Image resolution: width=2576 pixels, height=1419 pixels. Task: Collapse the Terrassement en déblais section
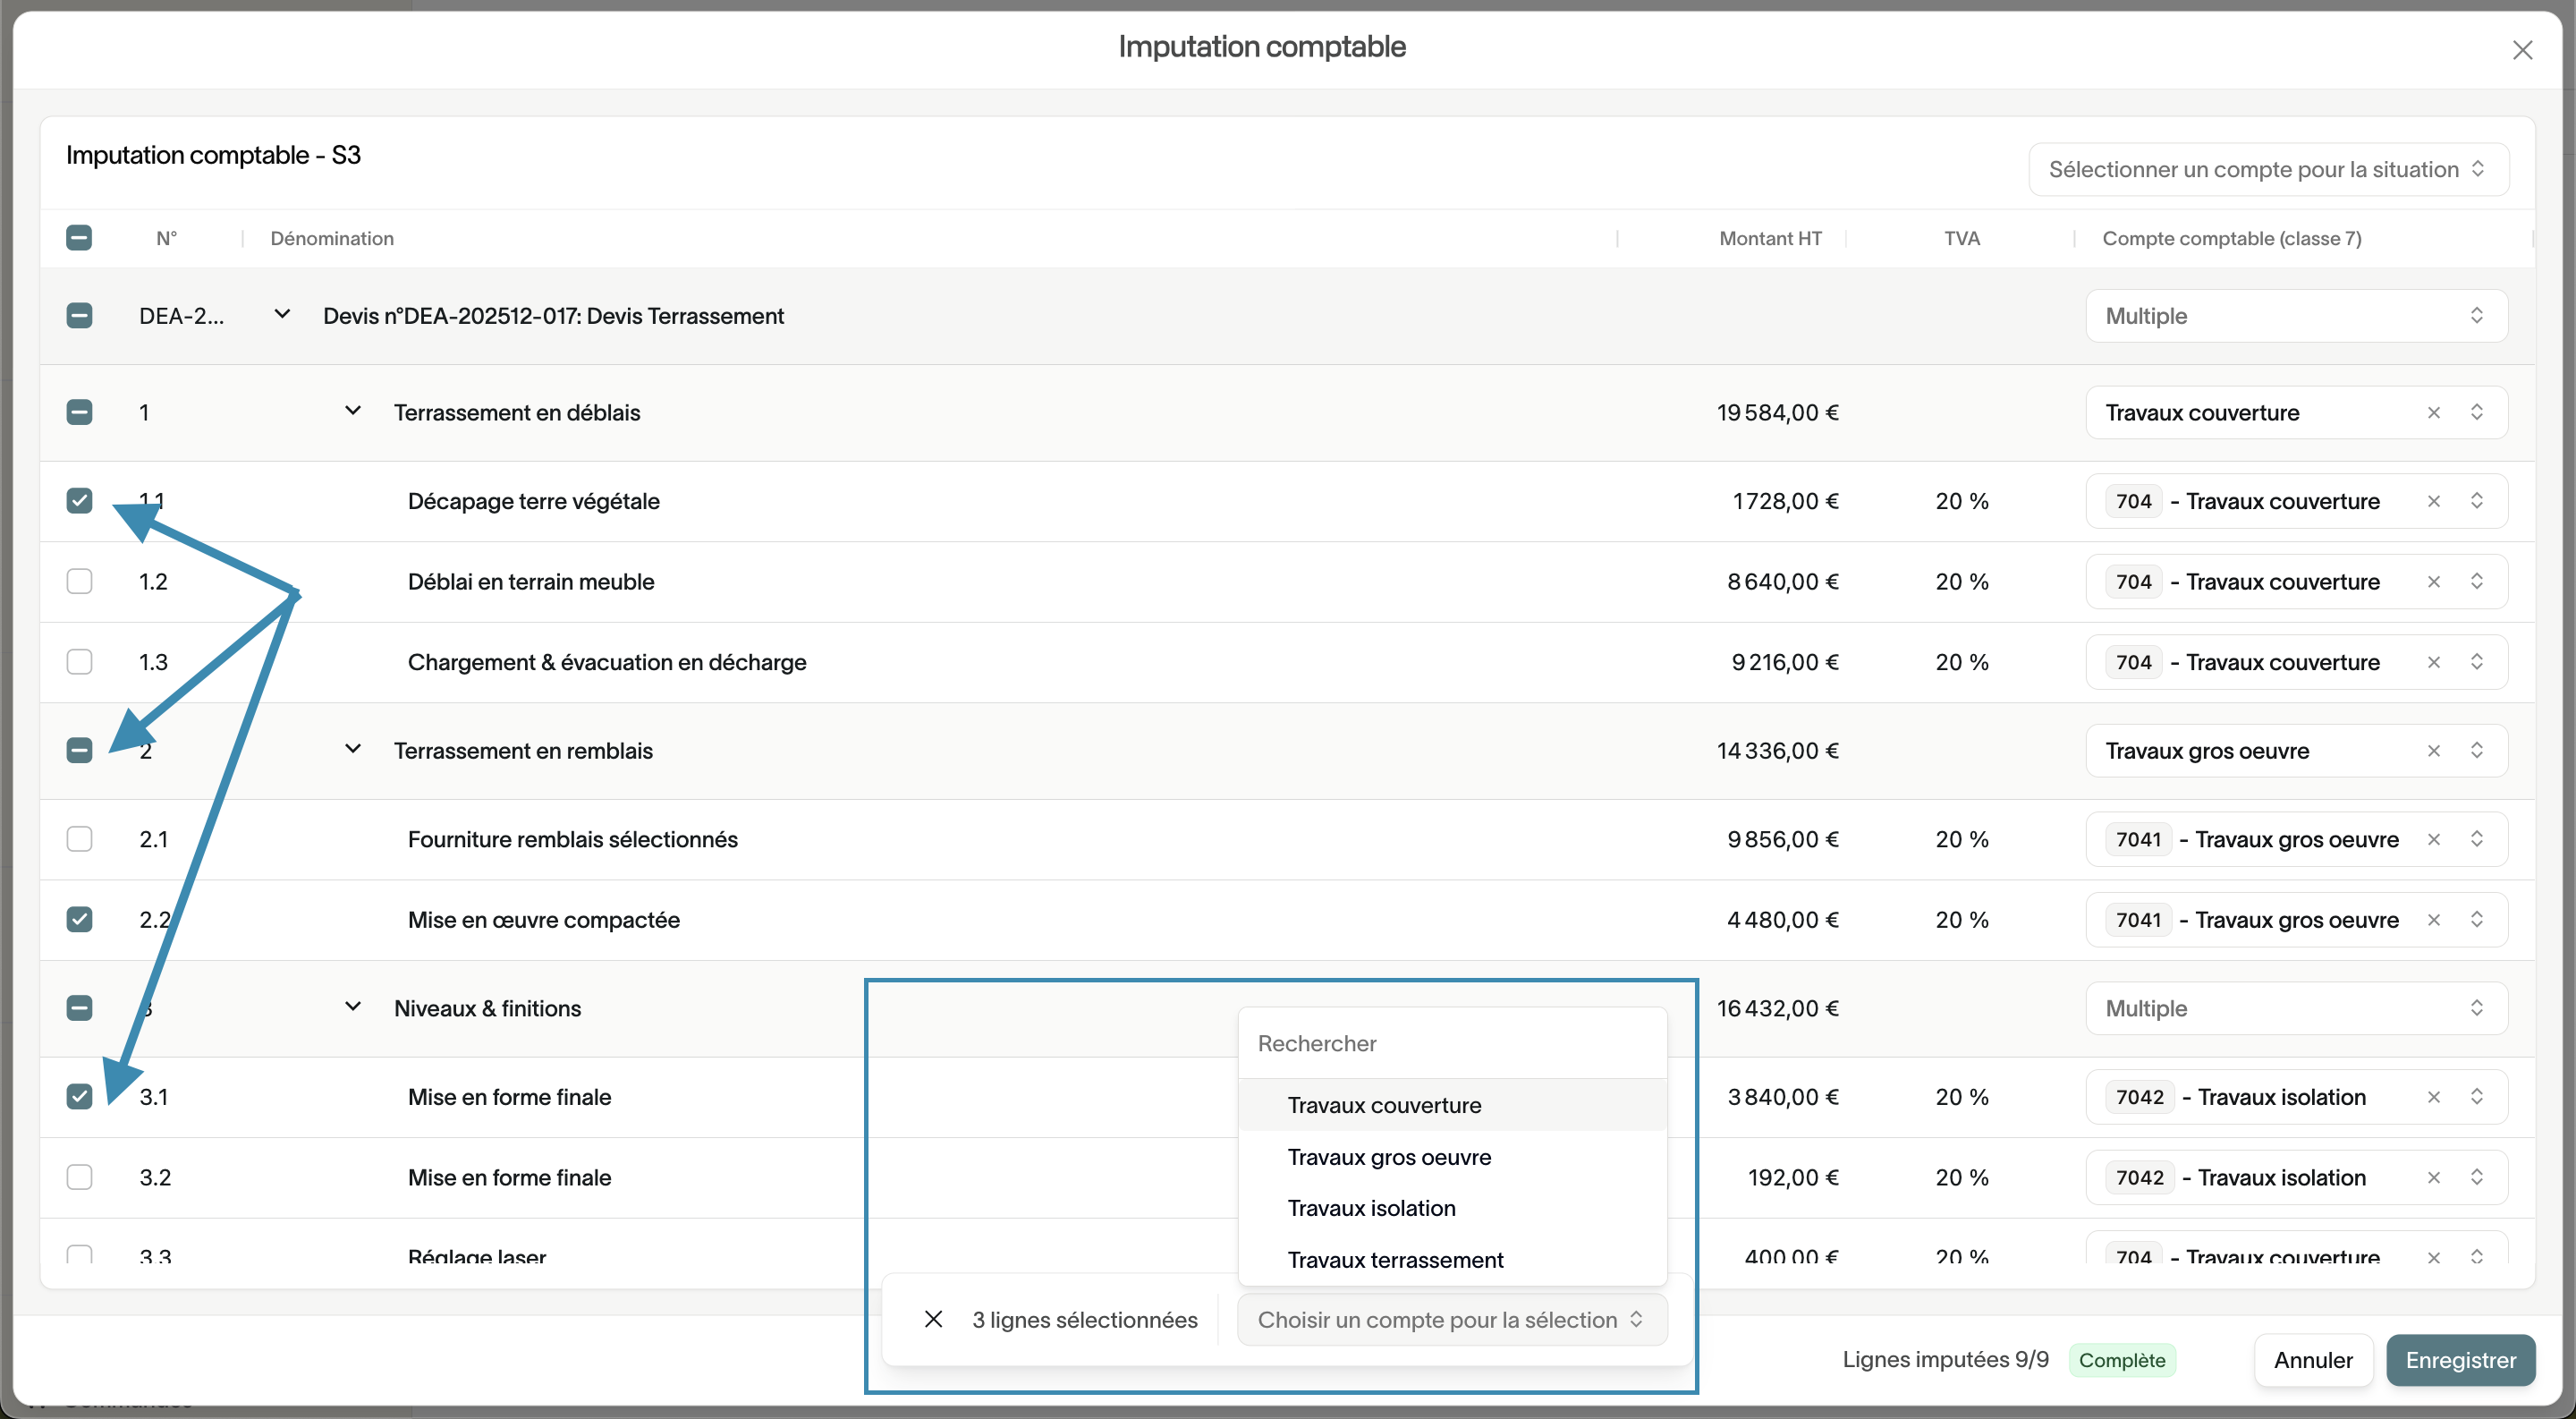[352, 411]
